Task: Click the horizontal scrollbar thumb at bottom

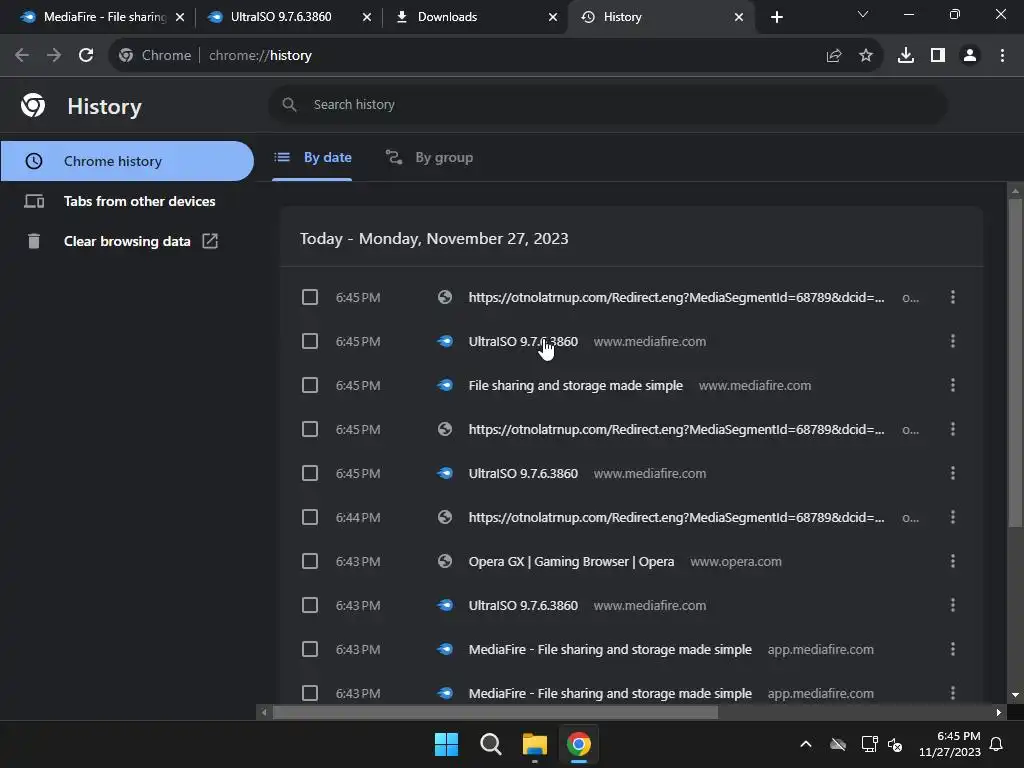Action: click(495, 712)
